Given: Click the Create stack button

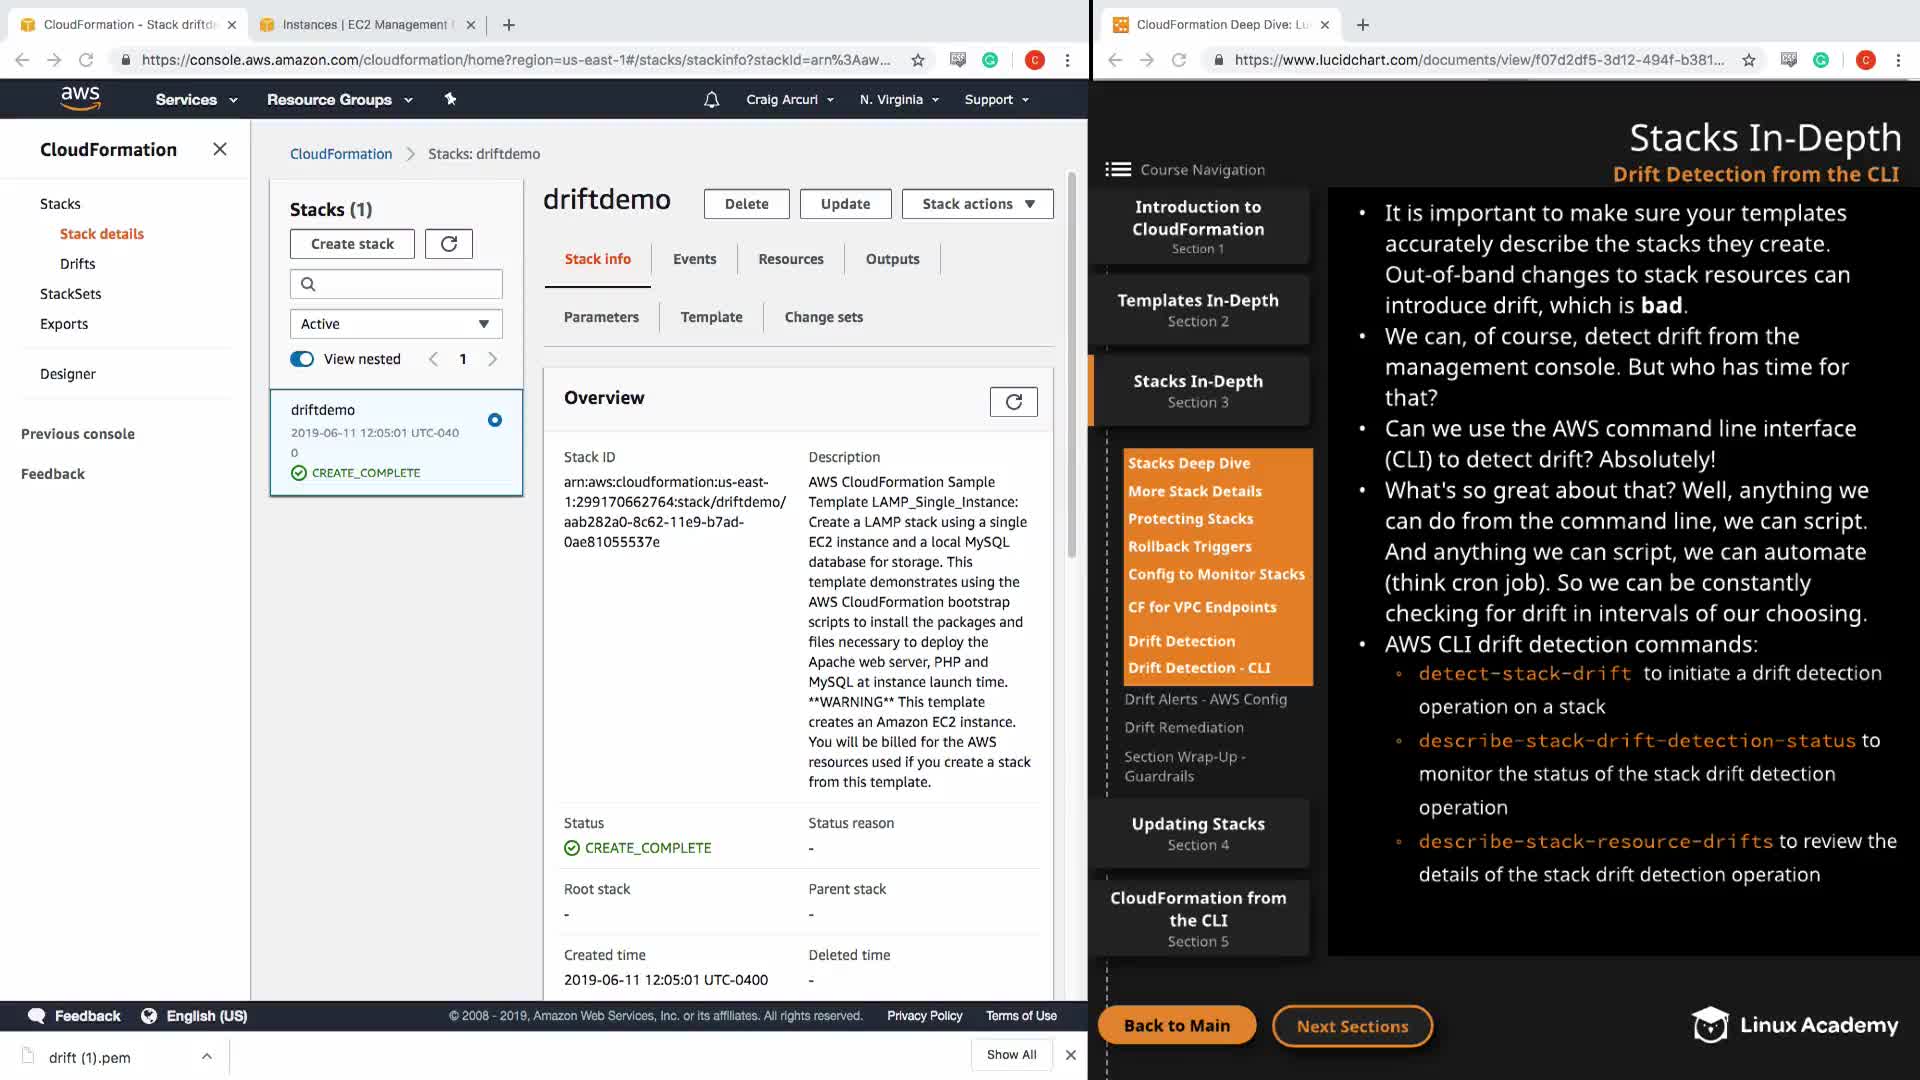Looking at the screenshot, I should (352, 244).
